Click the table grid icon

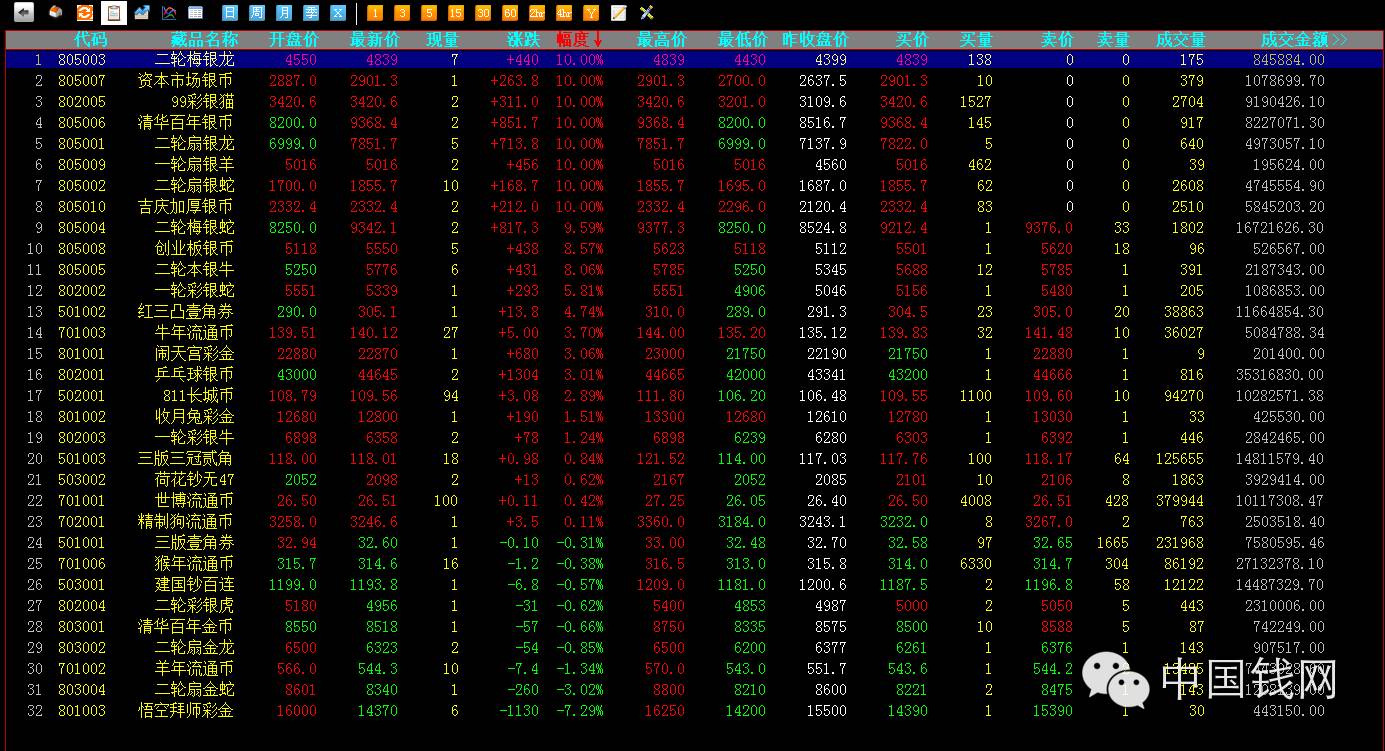[x=196, y=13]
